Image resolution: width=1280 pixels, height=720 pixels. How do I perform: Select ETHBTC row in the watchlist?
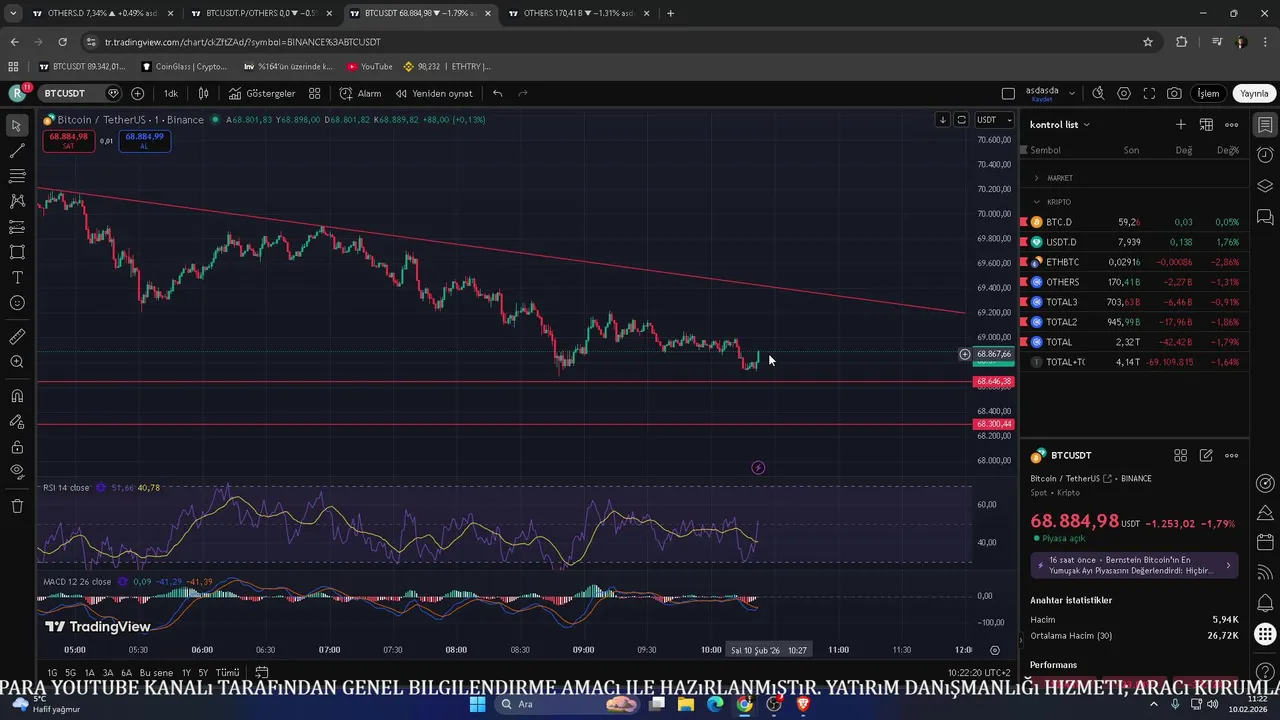1134,262
